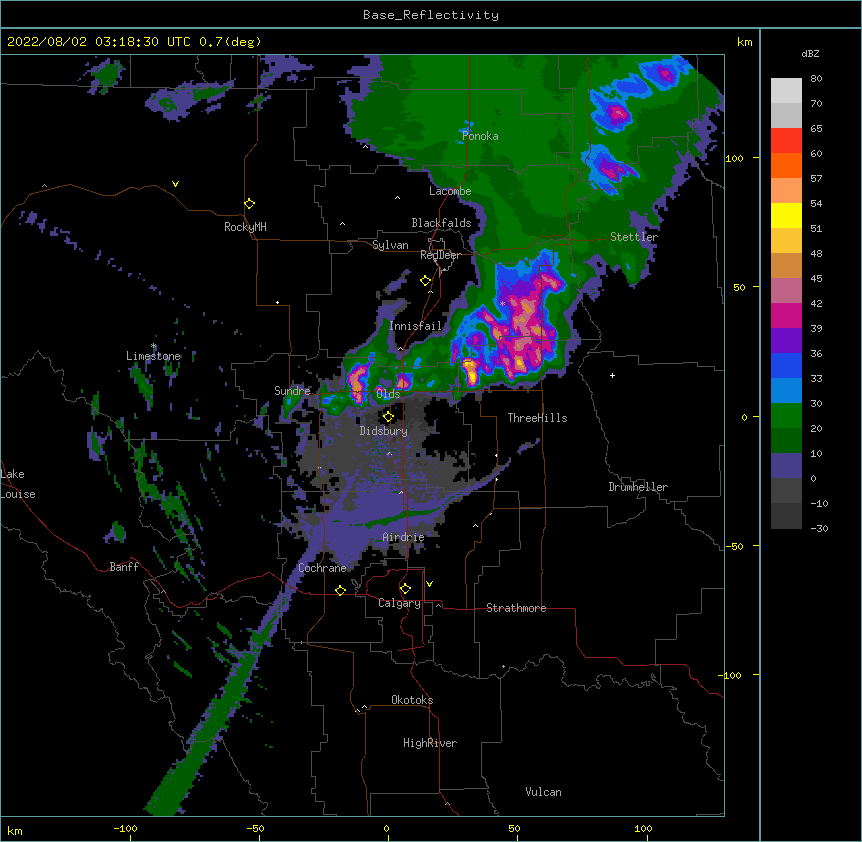Screen dimensions: 862x842
Task: Click the 100 tick on bottom axis
Action: point(643,828)
